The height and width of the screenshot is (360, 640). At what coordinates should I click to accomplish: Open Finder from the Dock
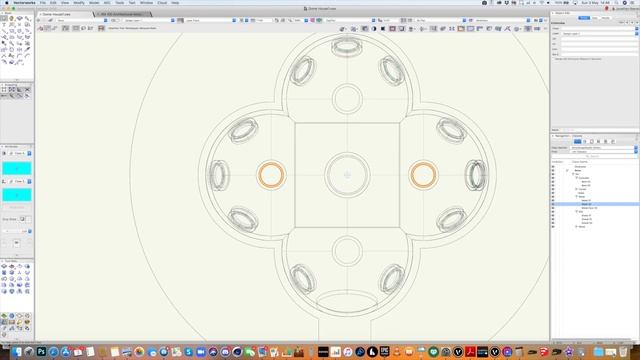click(17, 351)
